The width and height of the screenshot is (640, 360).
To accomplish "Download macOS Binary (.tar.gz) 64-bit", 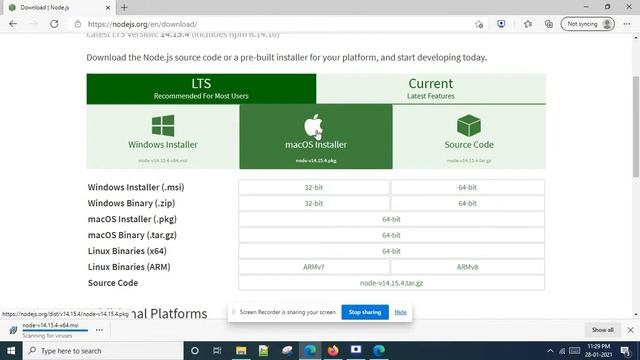I will tap(391, 235).
